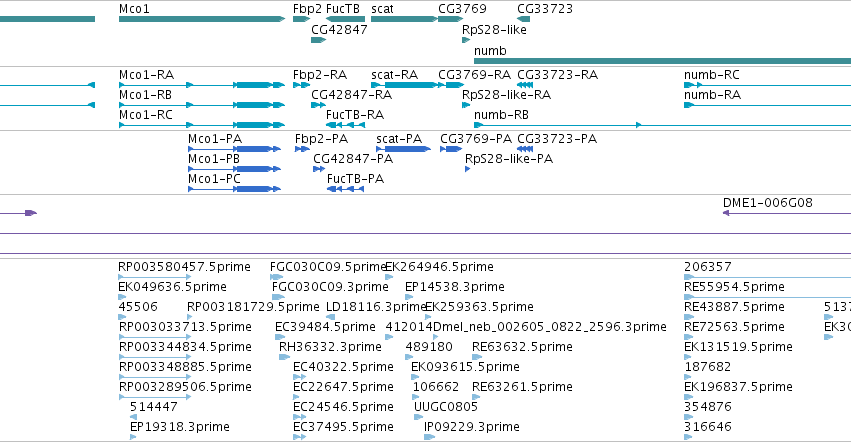Select the RP003580457.5prime EST
Viewport: 851px width, 442px height.
[185, 267]
